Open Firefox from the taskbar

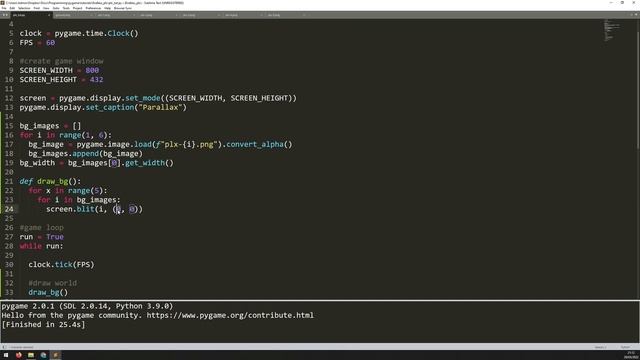[x=19, y=355]
